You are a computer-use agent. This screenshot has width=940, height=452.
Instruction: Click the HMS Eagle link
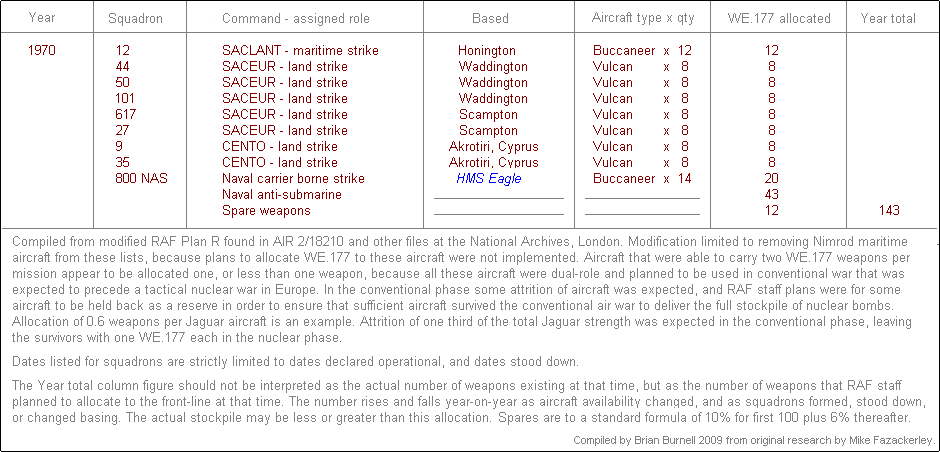(x=489, y=179)
